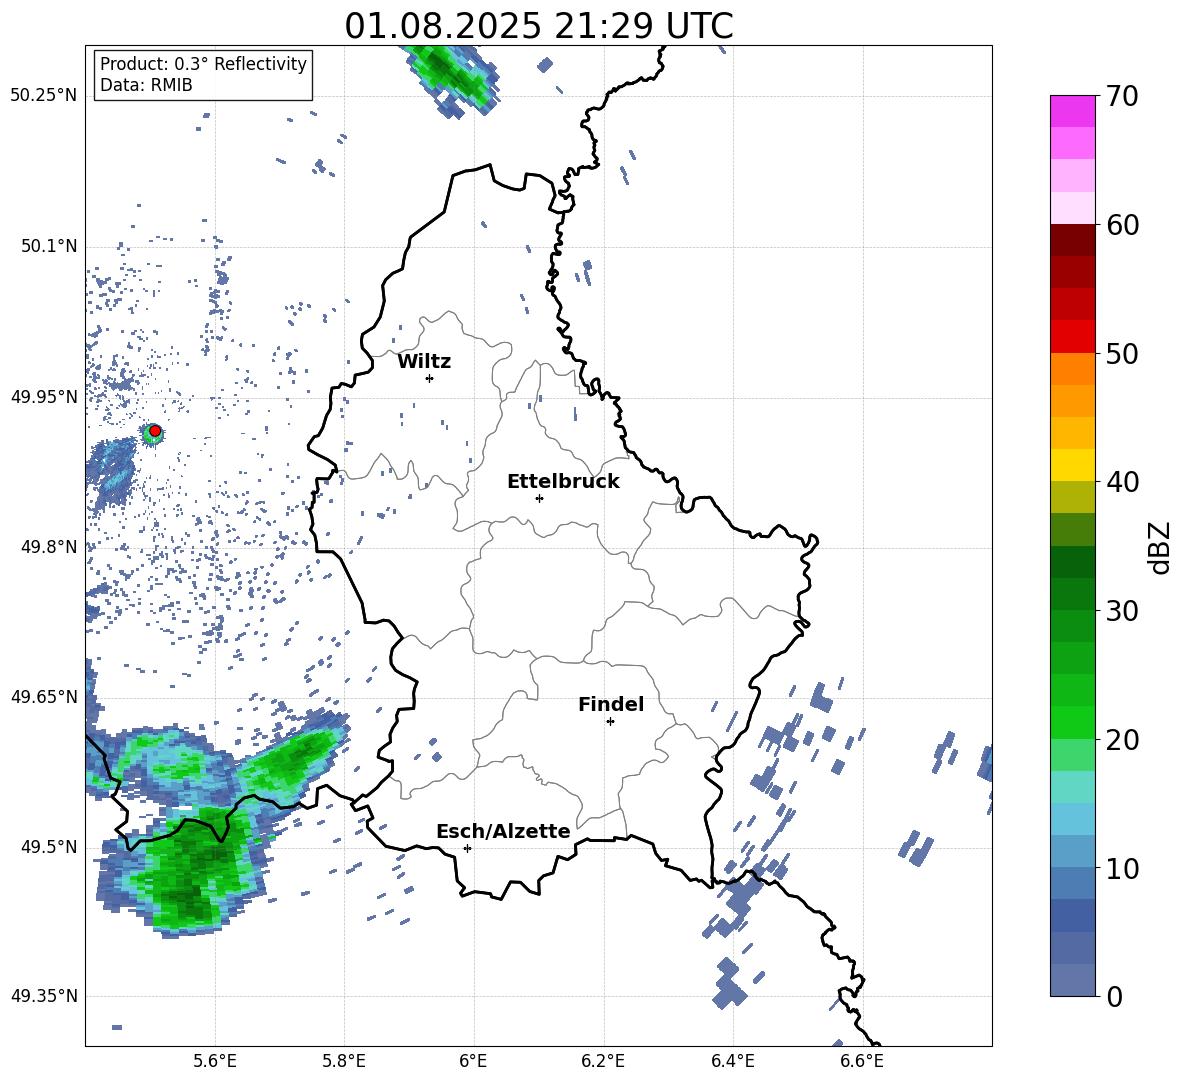Click the 49.8°N latitude label

tap(49, 547)
